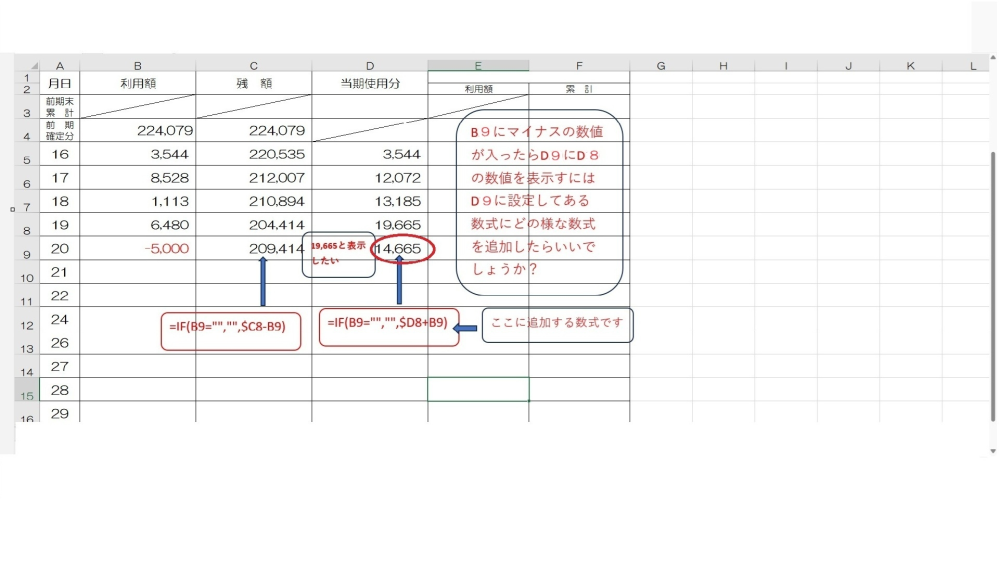Click the blue left-pointing arrow shape
999x562 pixels.
469,327
